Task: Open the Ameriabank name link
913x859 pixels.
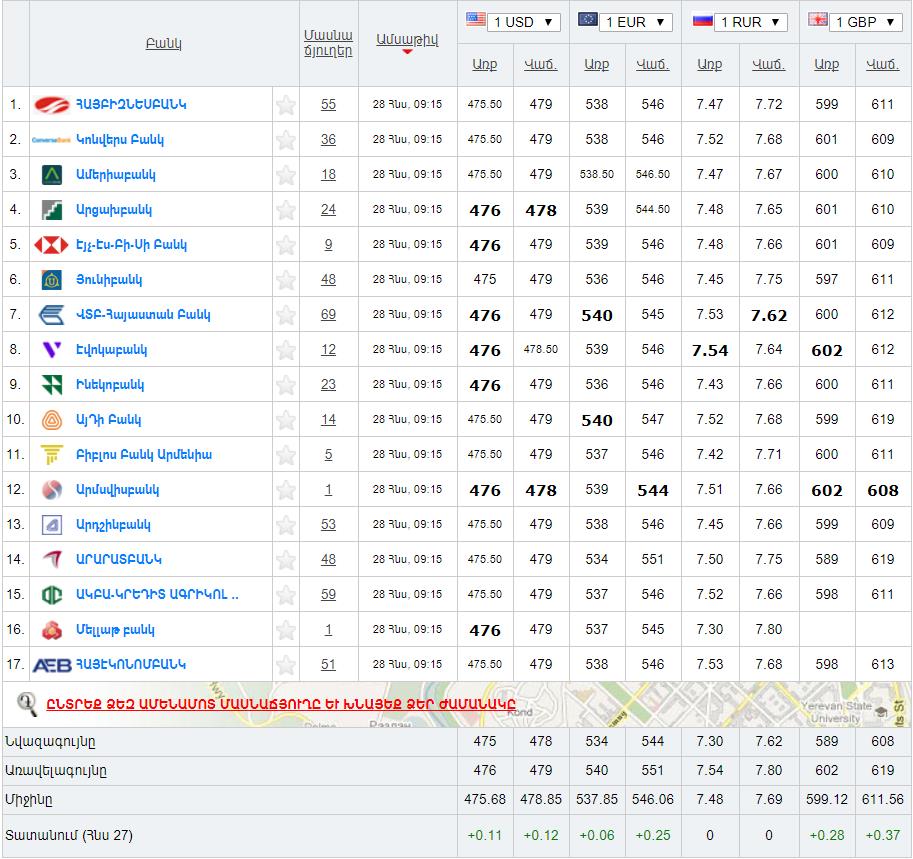Action: [116, 175]
